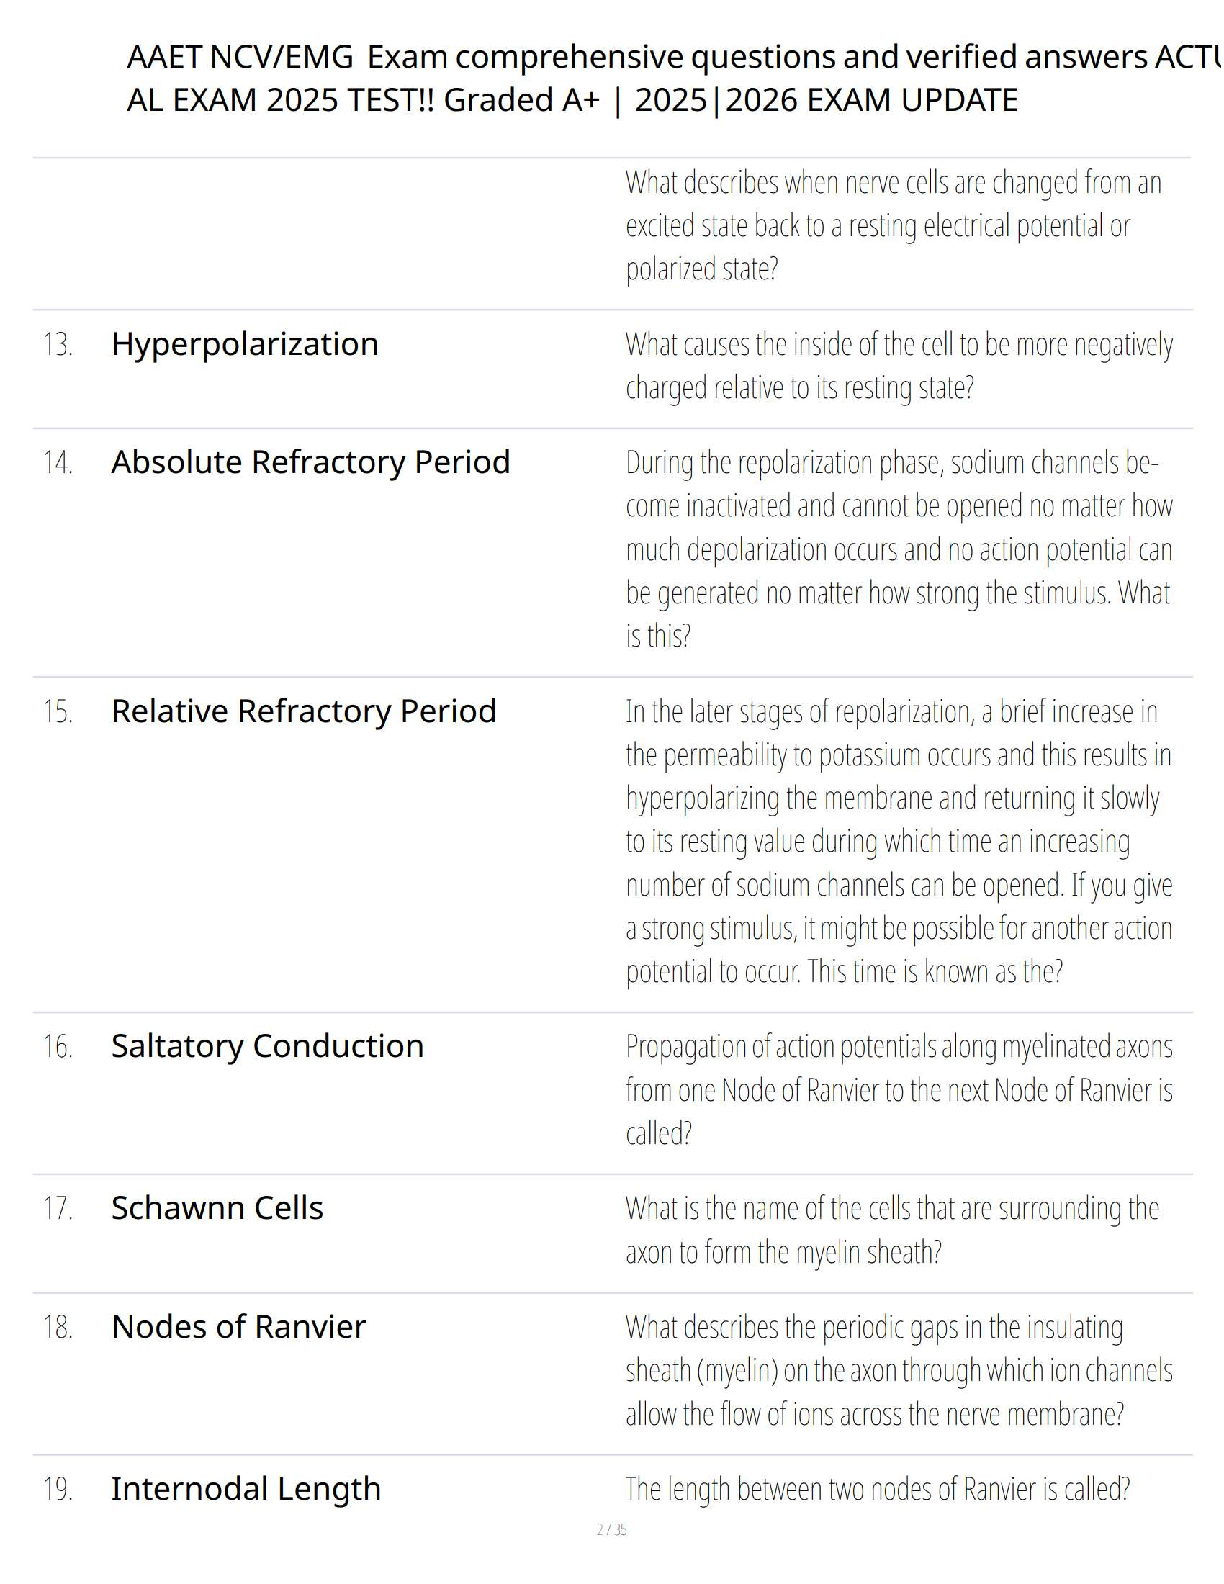Viewport: 1224px width, 1584px height.
Task: Click the term Hyperpolarization
Action: 245,344
